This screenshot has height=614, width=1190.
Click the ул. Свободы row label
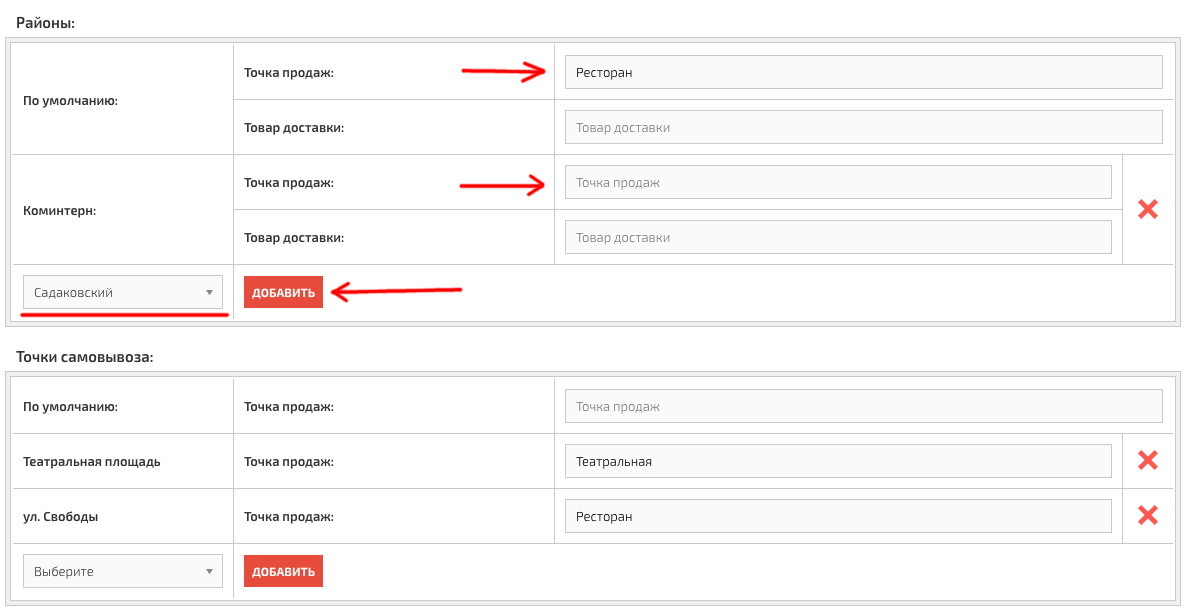60,517
